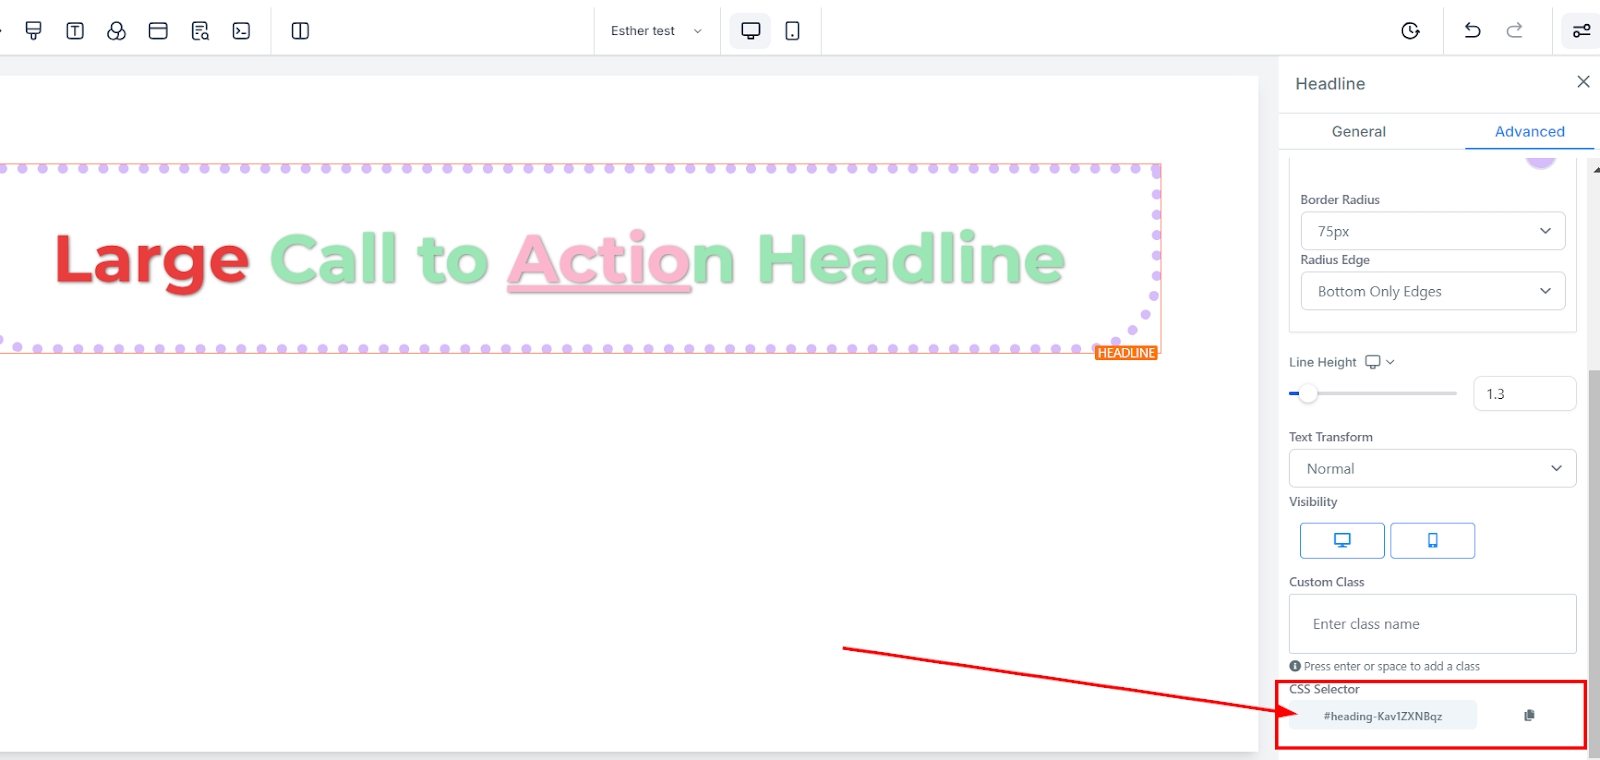
Task: Click the split-columns layout icon
Action: point(300,31)
